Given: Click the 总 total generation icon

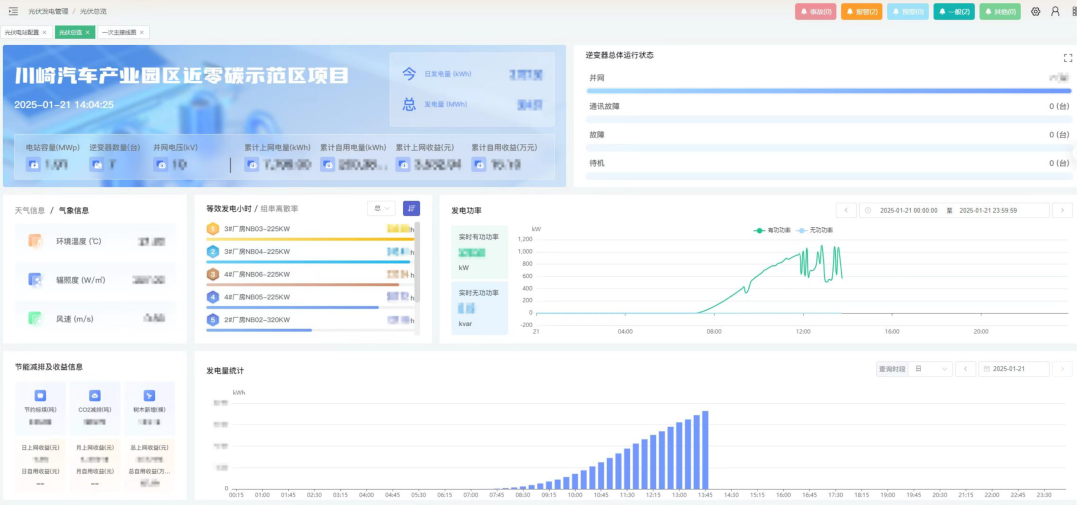Looking at the screenshot, I should tap(409, 105).
